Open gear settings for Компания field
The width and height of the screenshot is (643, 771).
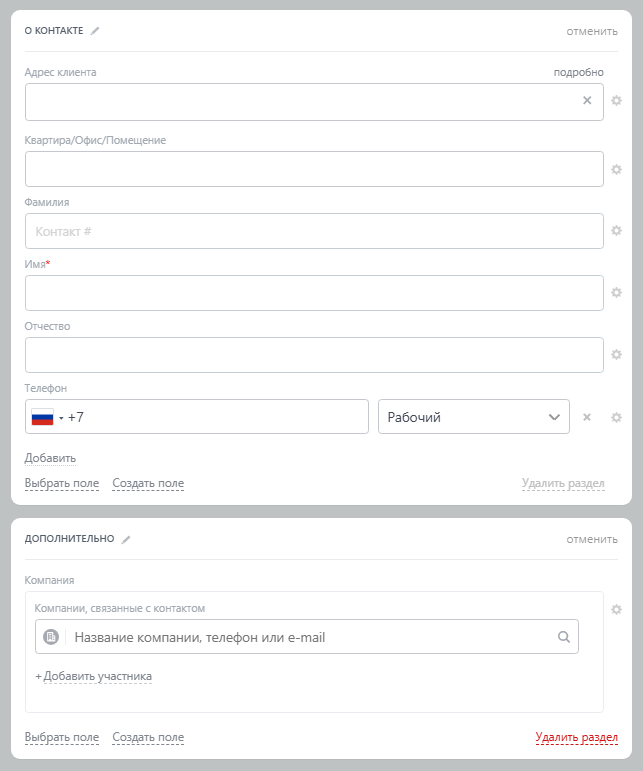617,609
